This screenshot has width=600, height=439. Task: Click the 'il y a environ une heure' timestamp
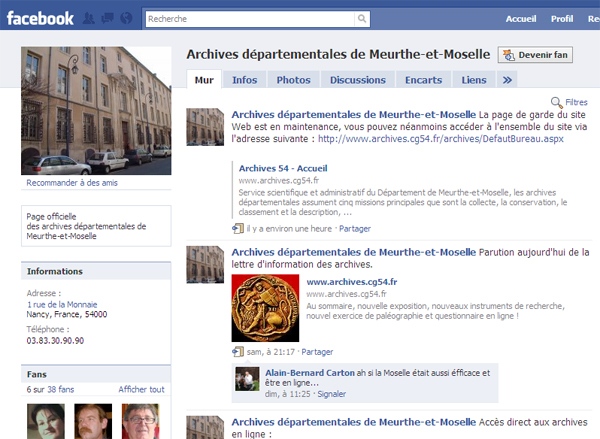pos(289,229)
